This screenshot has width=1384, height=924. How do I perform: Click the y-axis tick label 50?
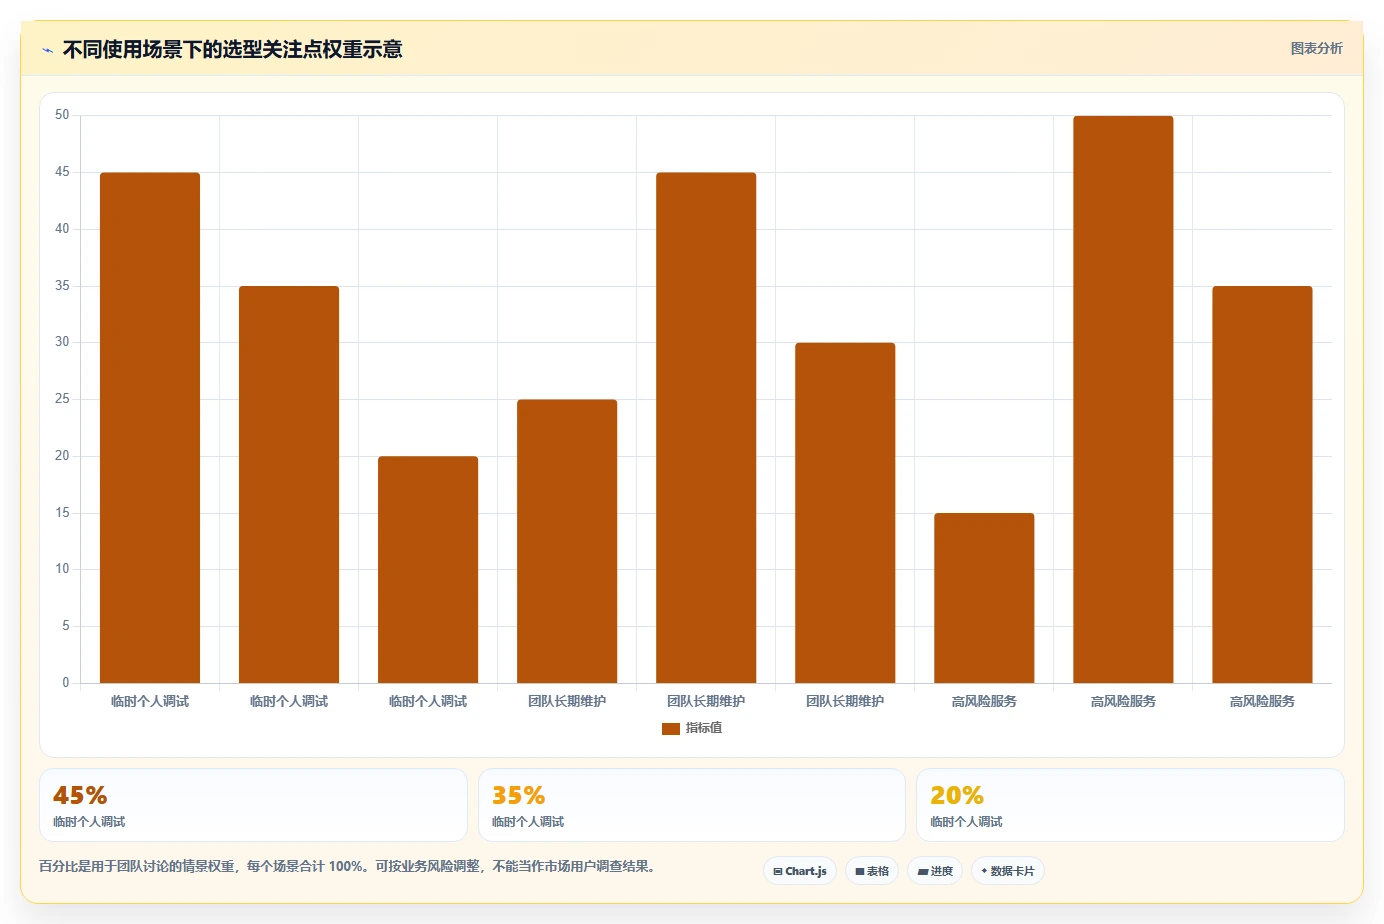tap(63, 115)
